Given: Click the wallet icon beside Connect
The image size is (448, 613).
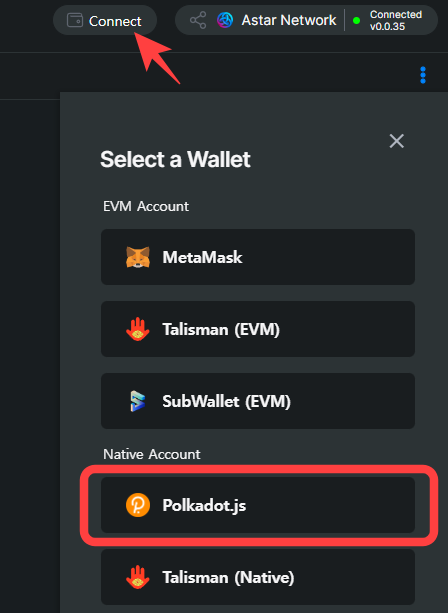Looking at the screenshot, I should pos(75,20).
